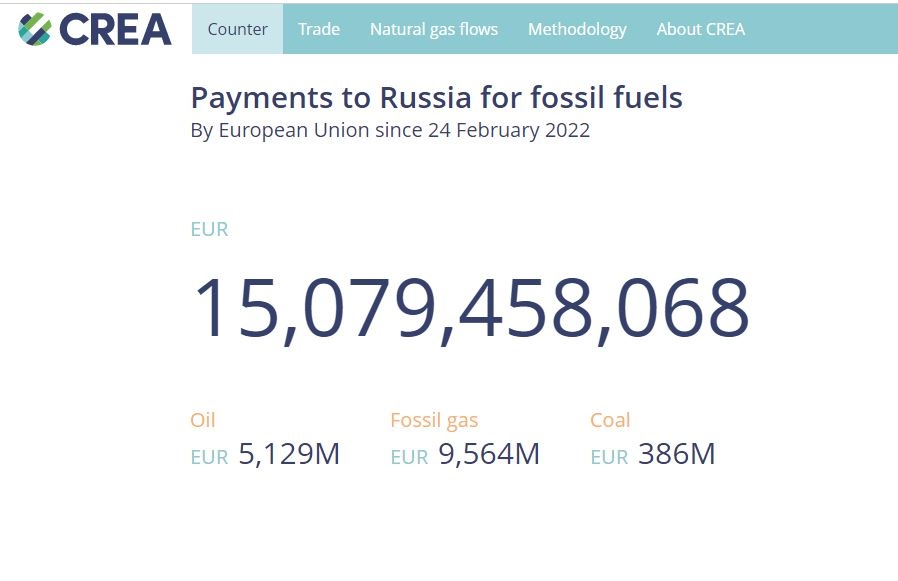Click the coal amount 386M
898x581 pixels.
[677, 455]
